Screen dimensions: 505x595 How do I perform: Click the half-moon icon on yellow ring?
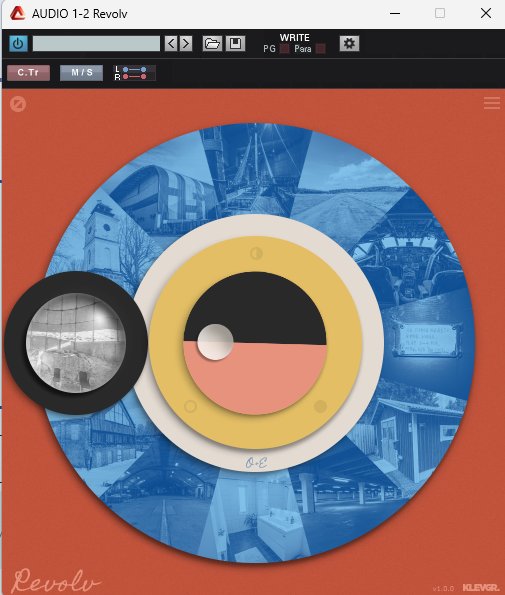click(x=256, y=253)
